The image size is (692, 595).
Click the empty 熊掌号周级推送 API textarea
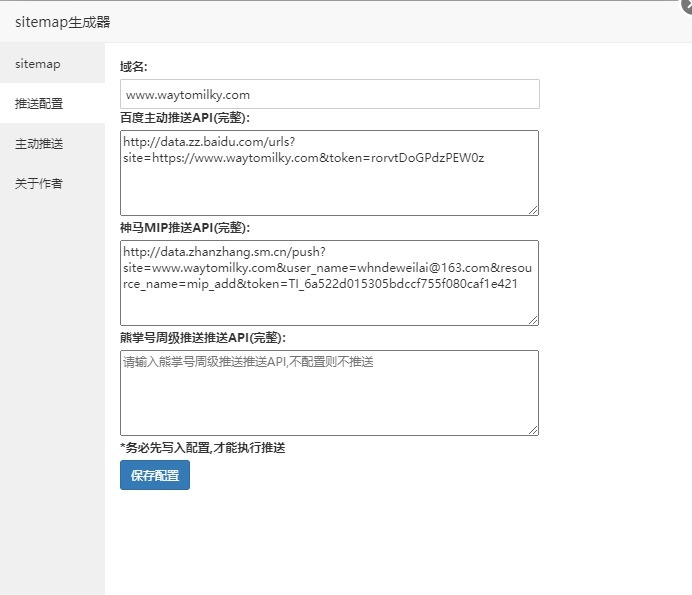click(x=329, y=393)
